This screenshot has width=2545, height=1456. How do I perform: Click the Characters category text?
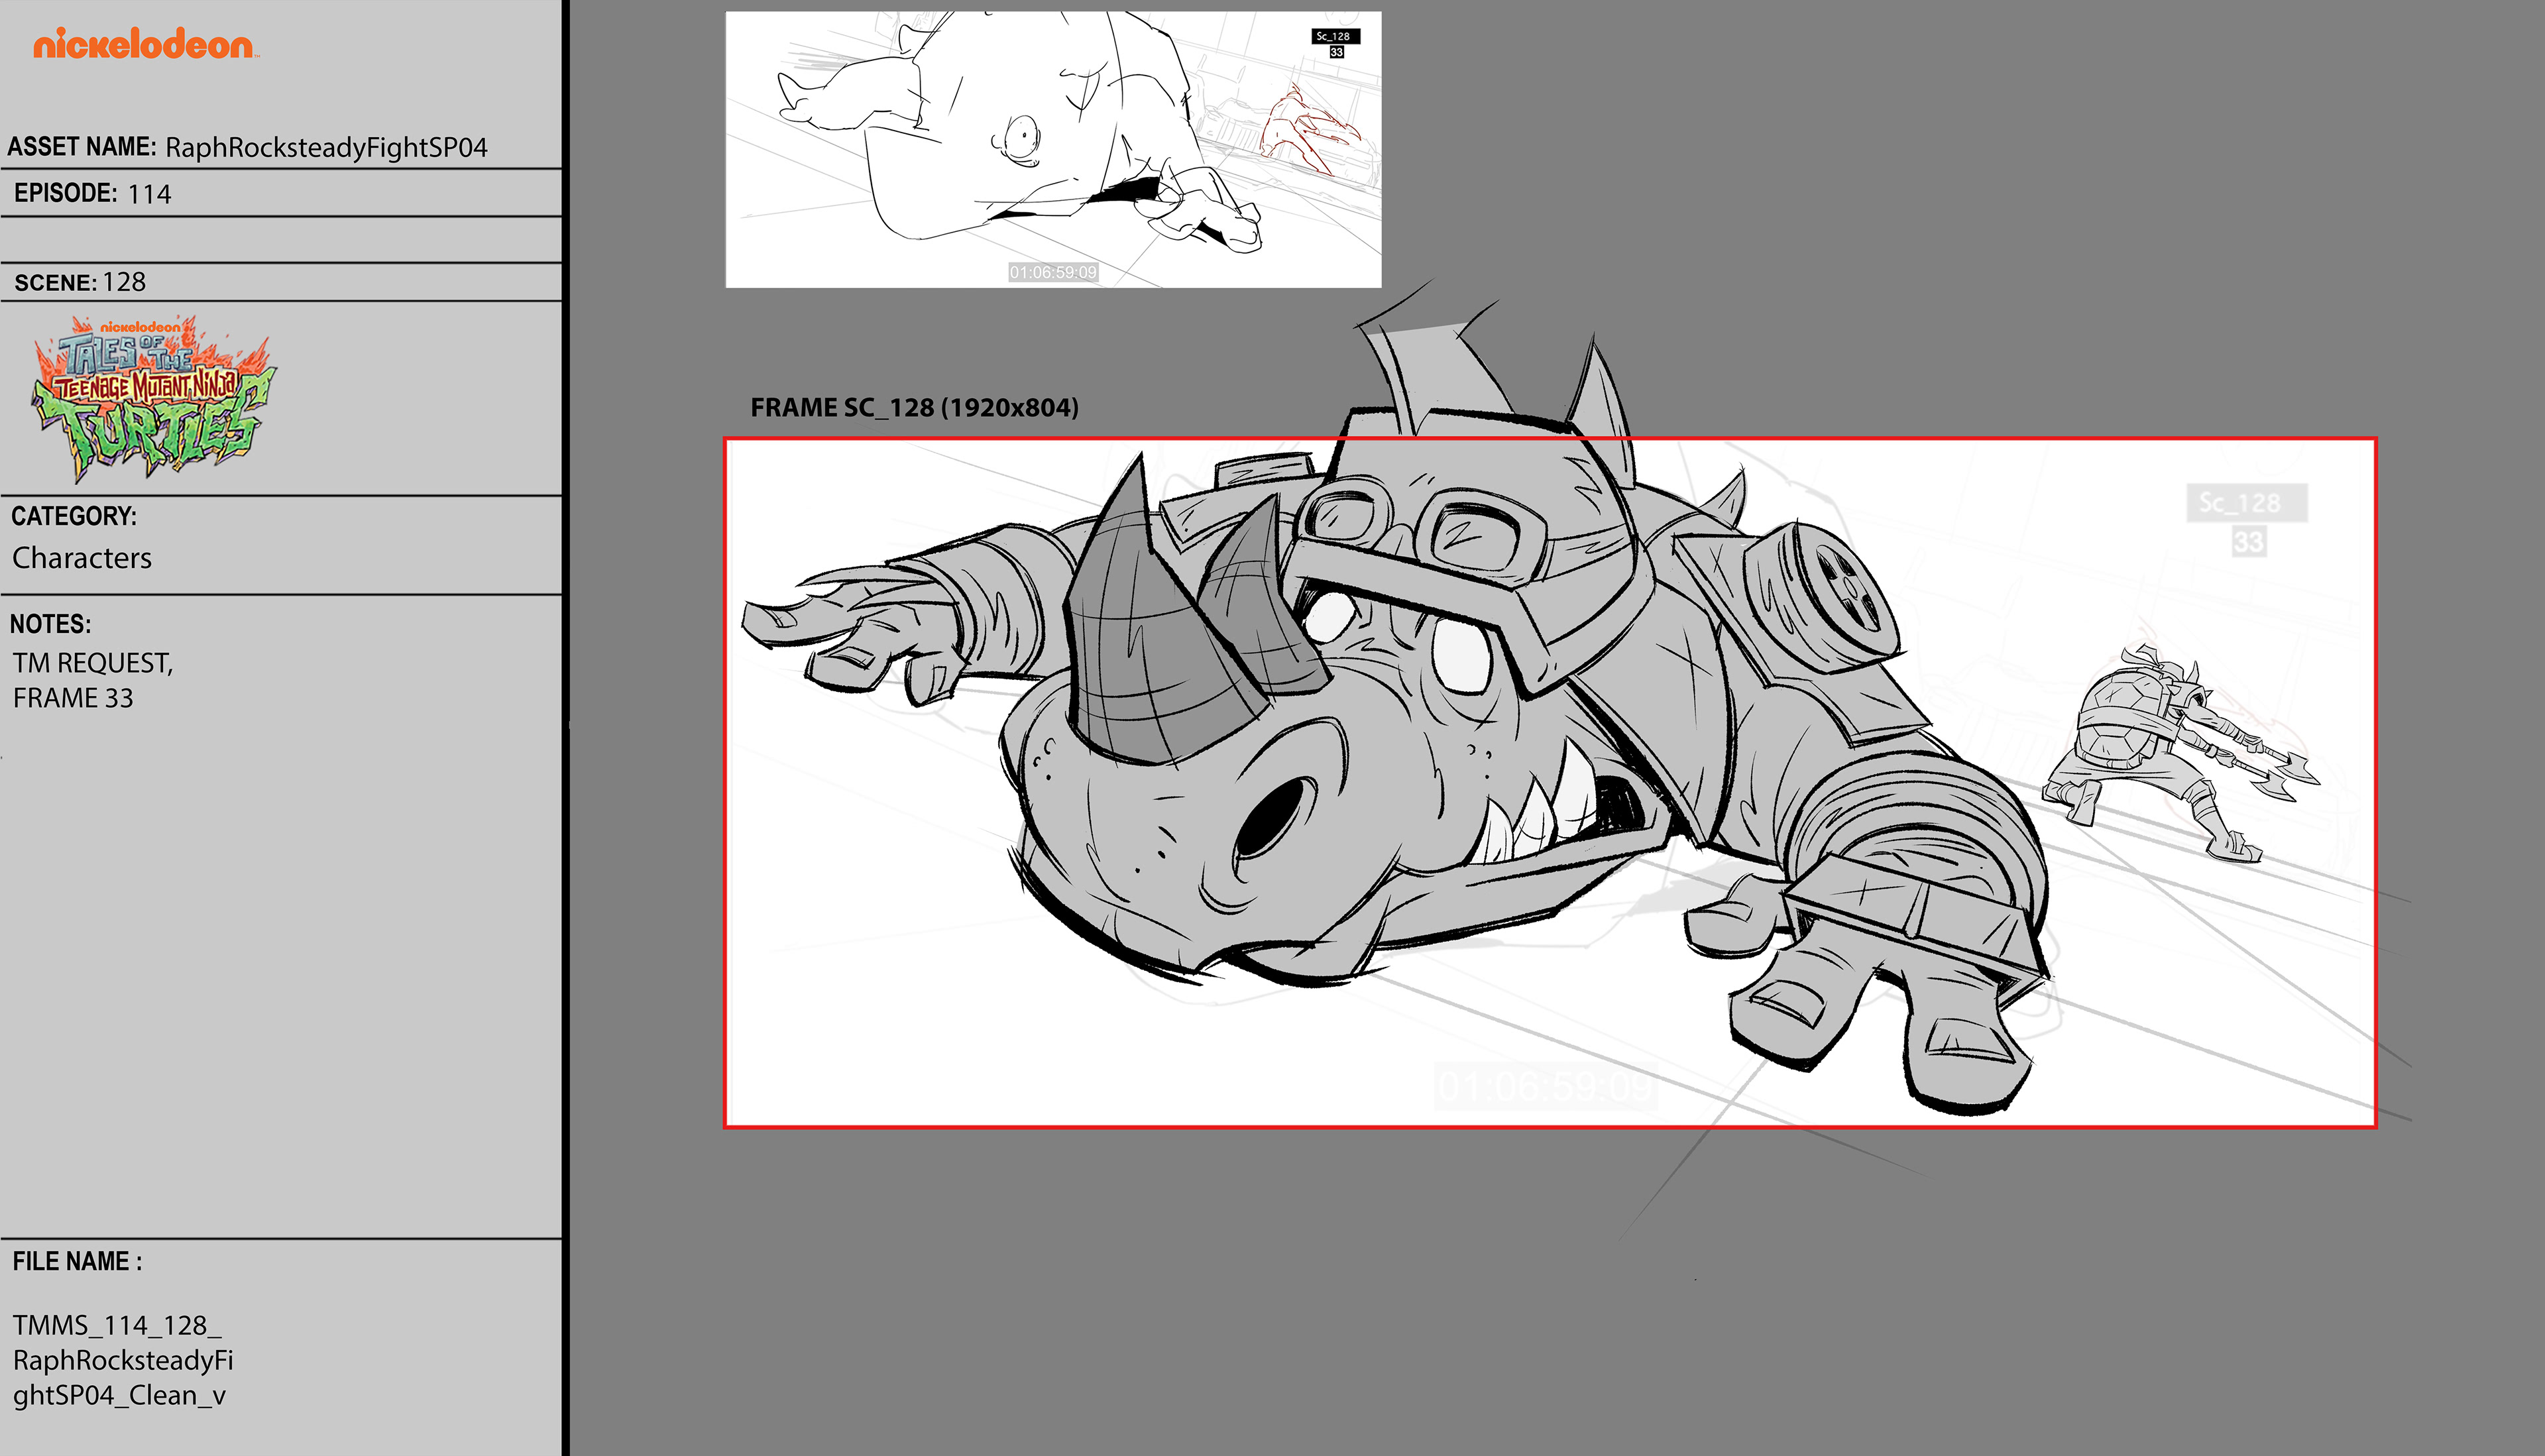(x=82, y=558)
